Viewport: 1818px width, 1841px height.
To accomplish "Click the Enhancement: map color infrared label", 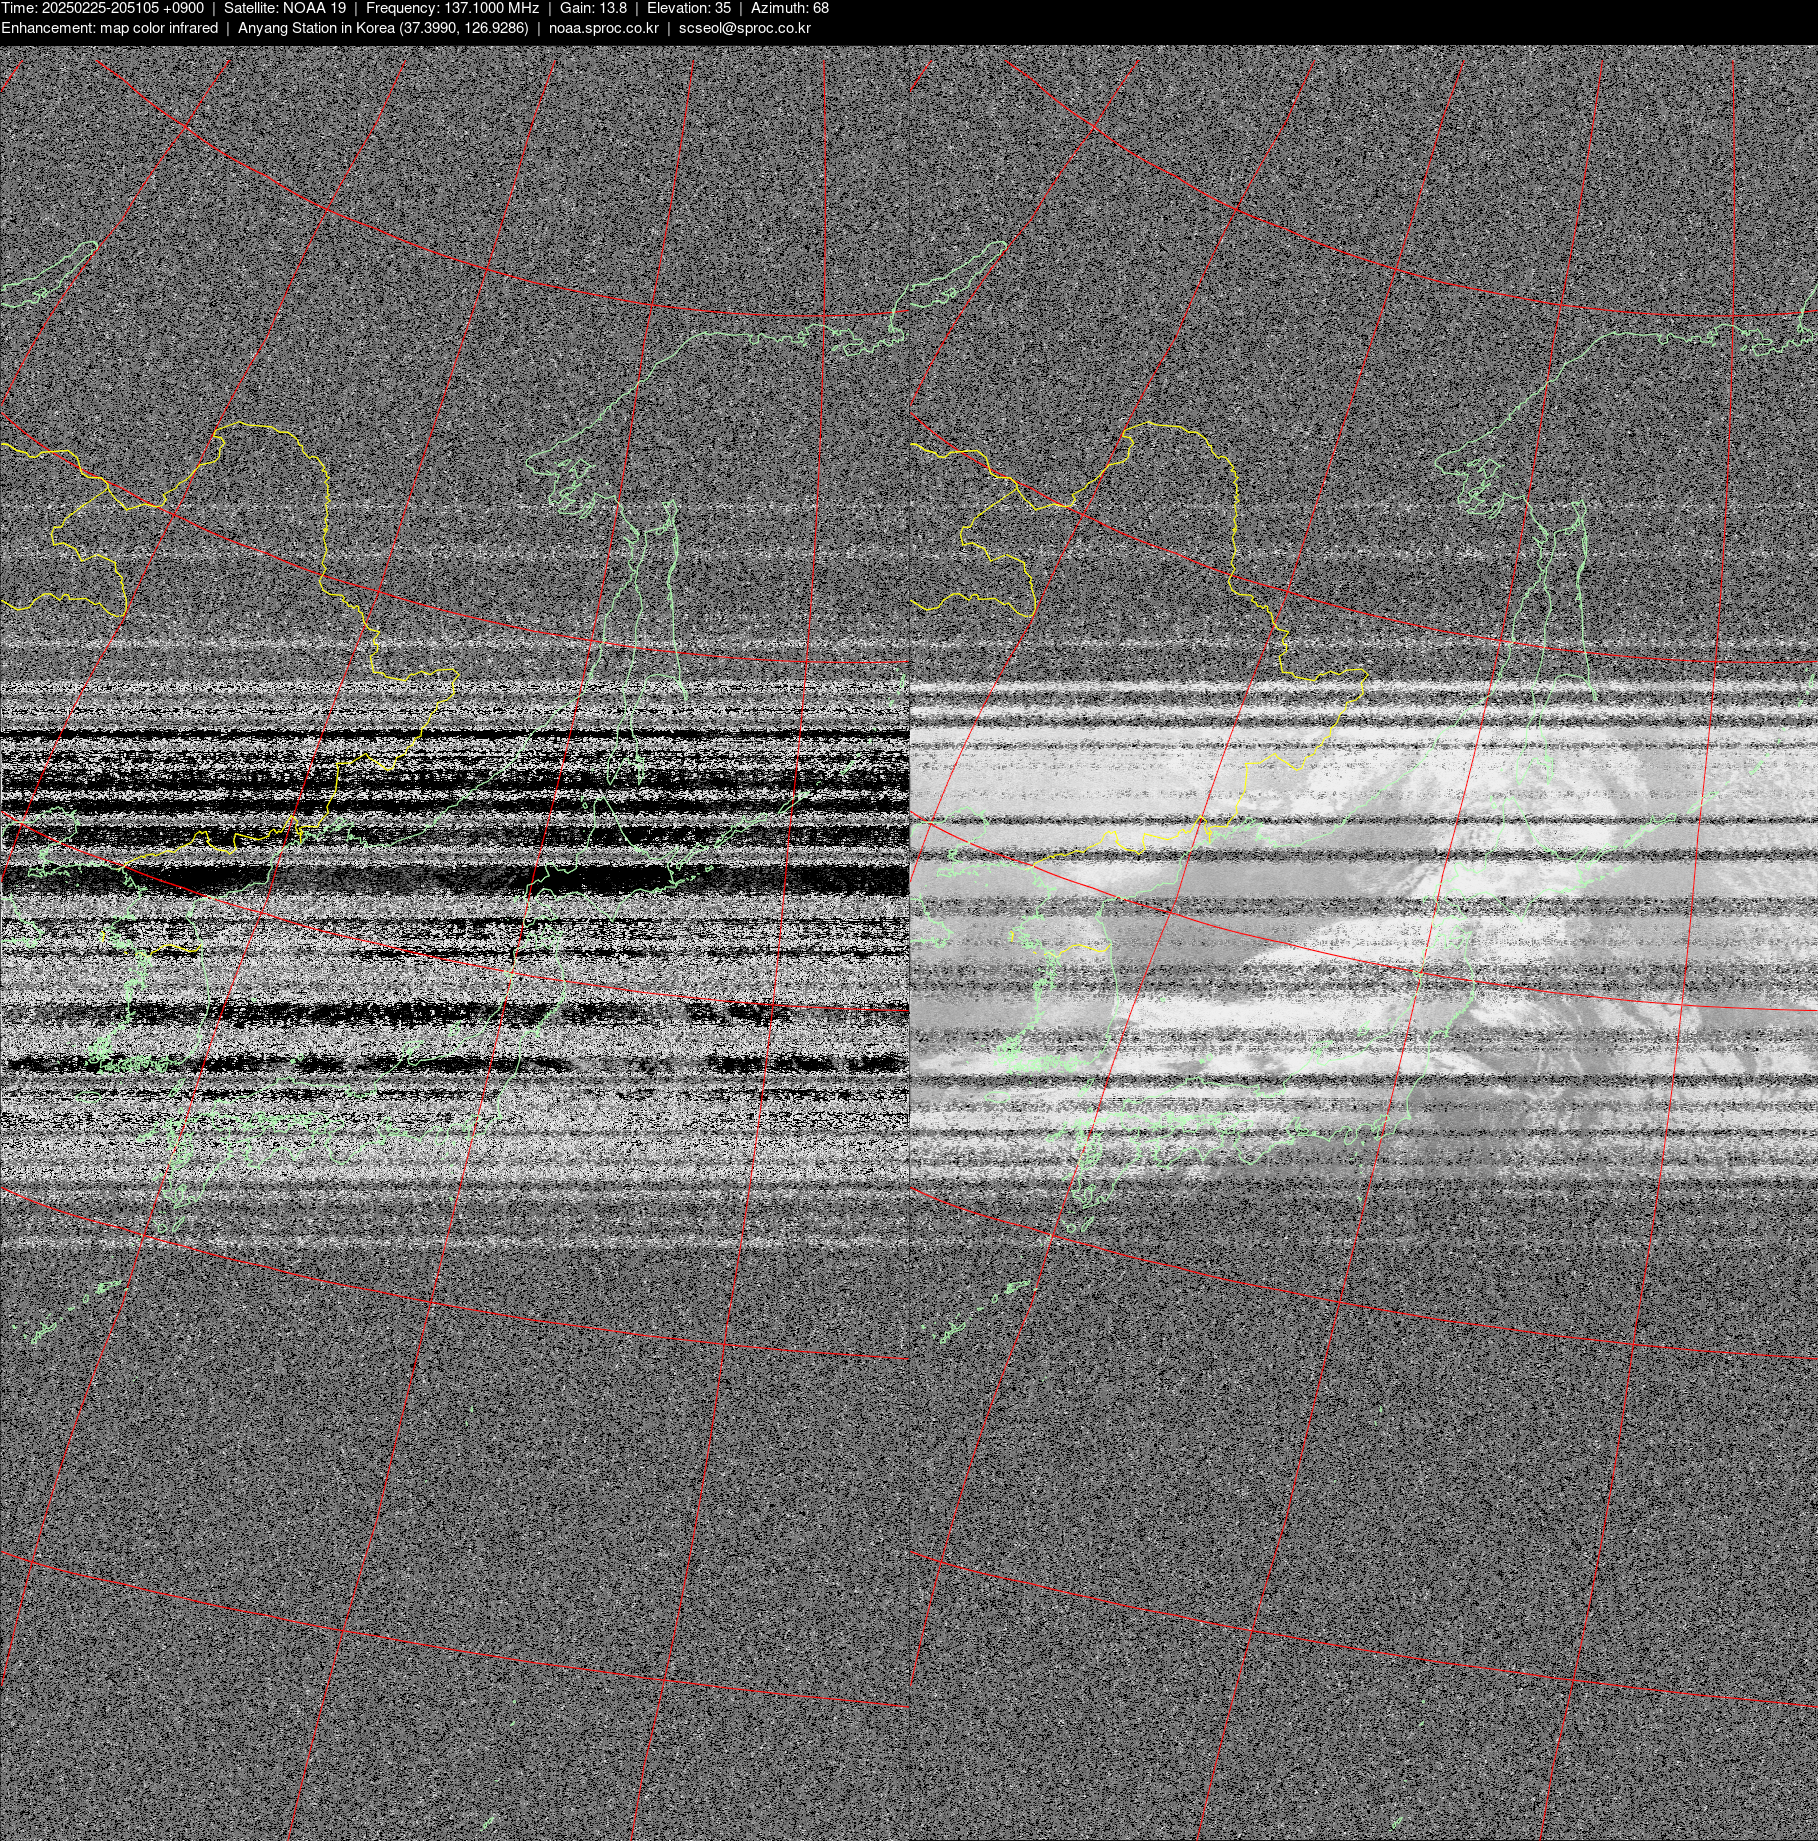I will tap(109, 28).
